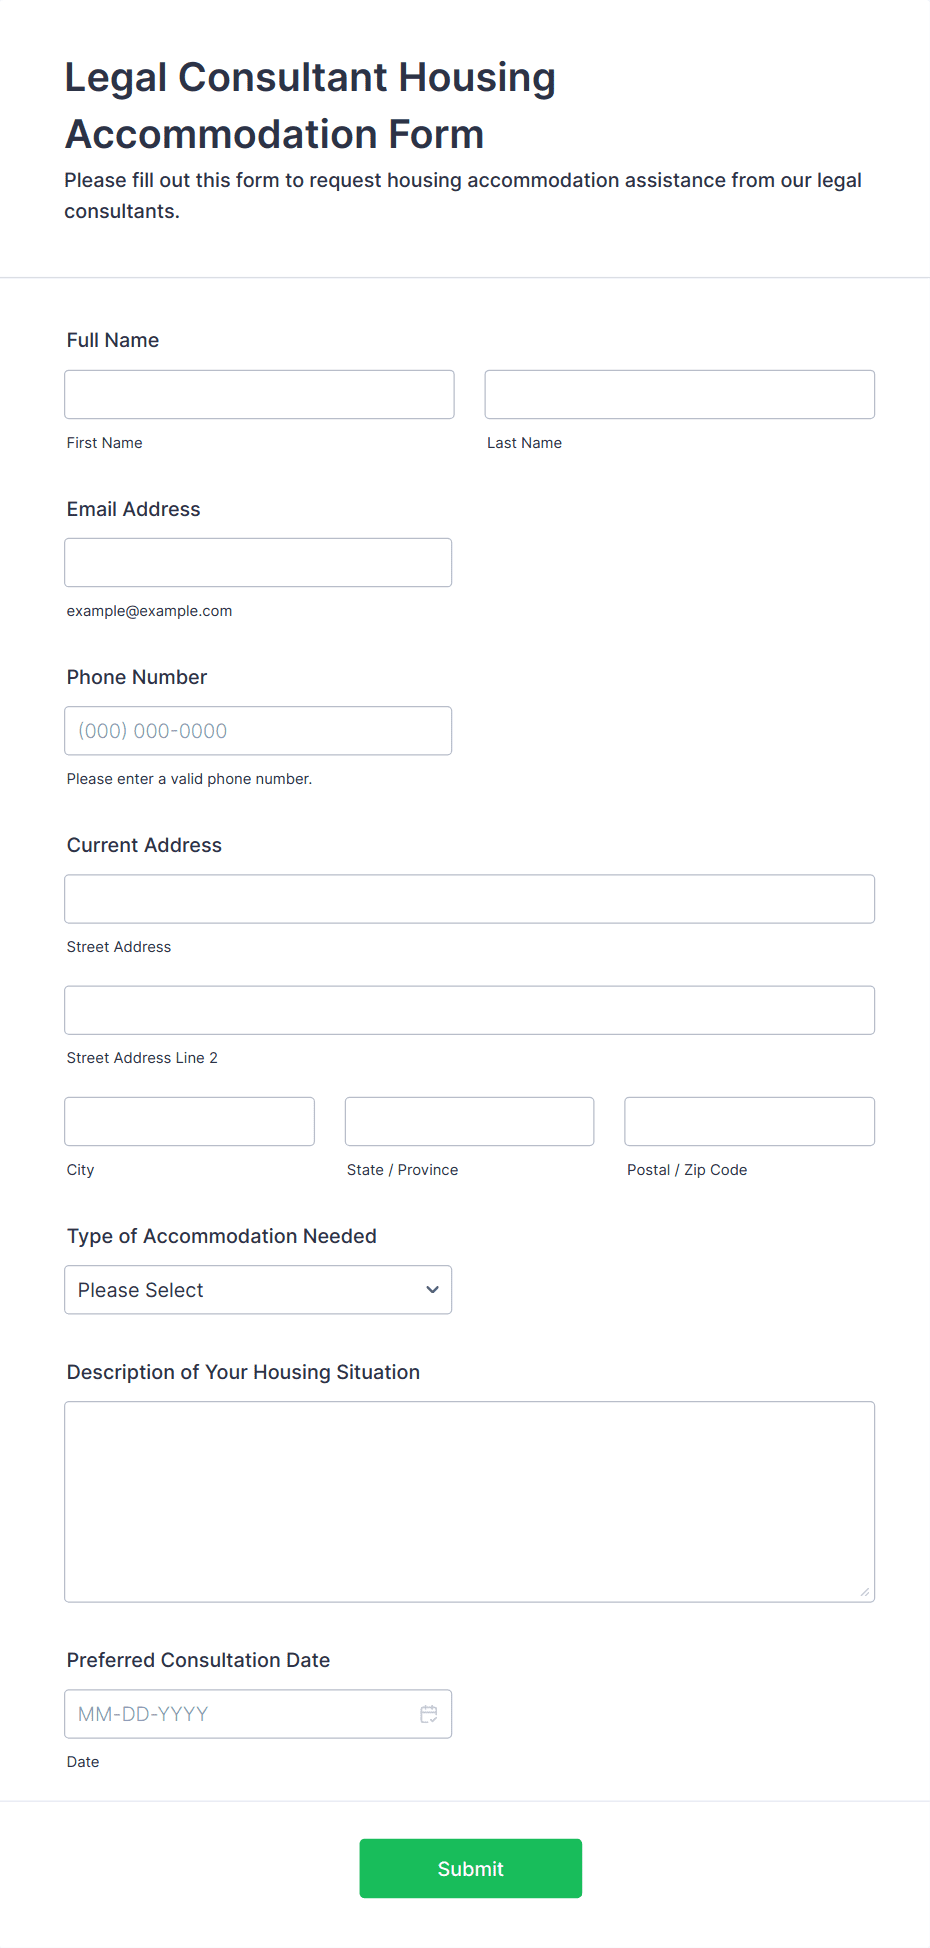Click the form title heading text
This screenshot has height=1948, width=930.
(310, 105)
